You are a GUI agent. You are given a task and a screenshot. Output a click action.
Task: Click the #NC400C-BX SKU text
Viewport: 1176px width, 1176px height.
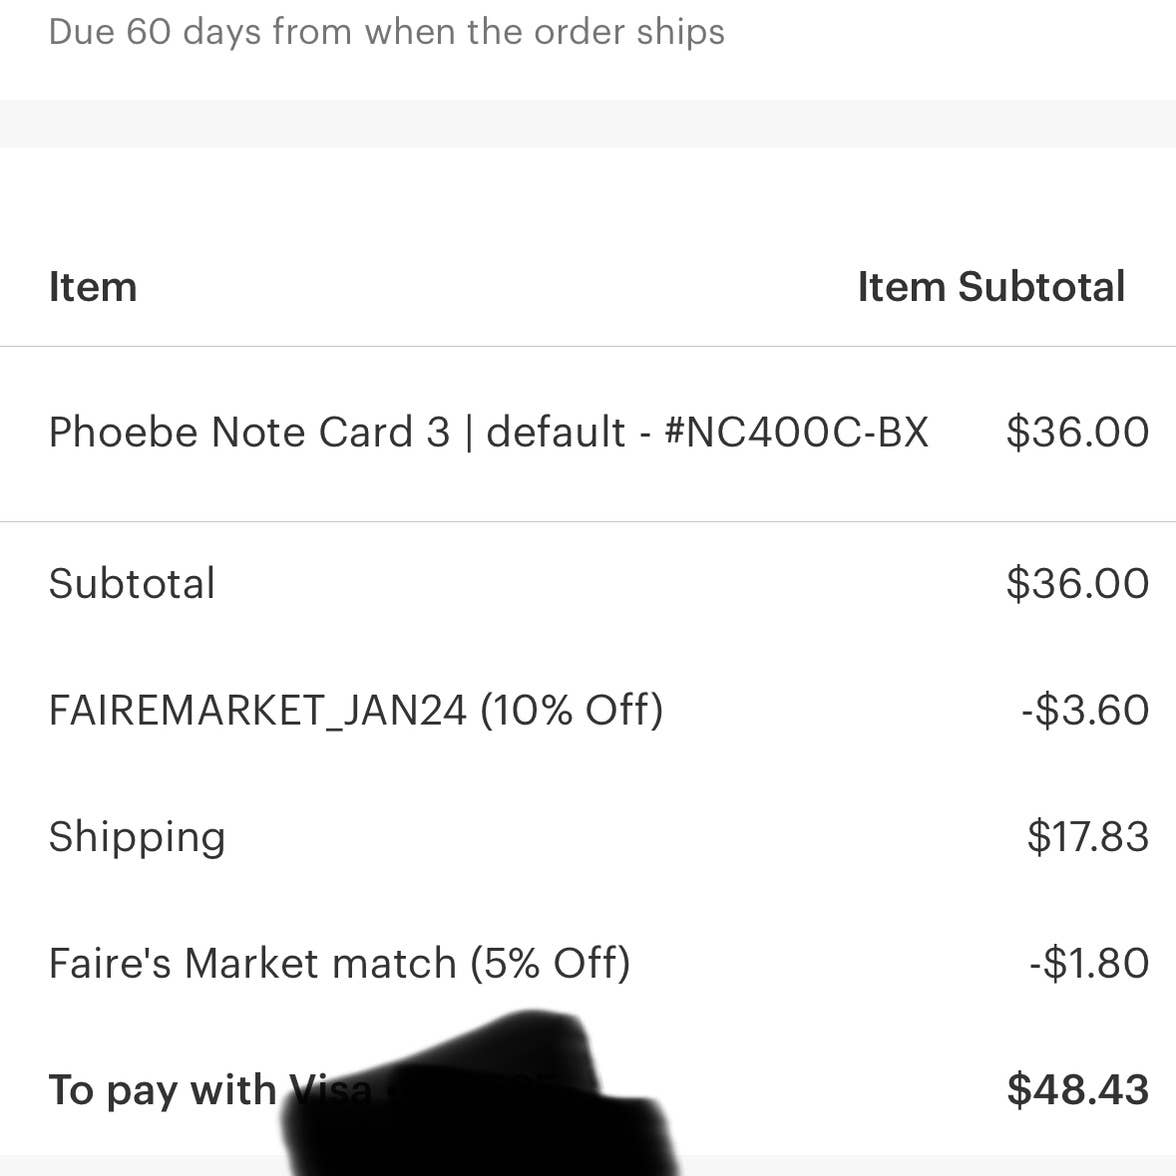pos(796,432)
